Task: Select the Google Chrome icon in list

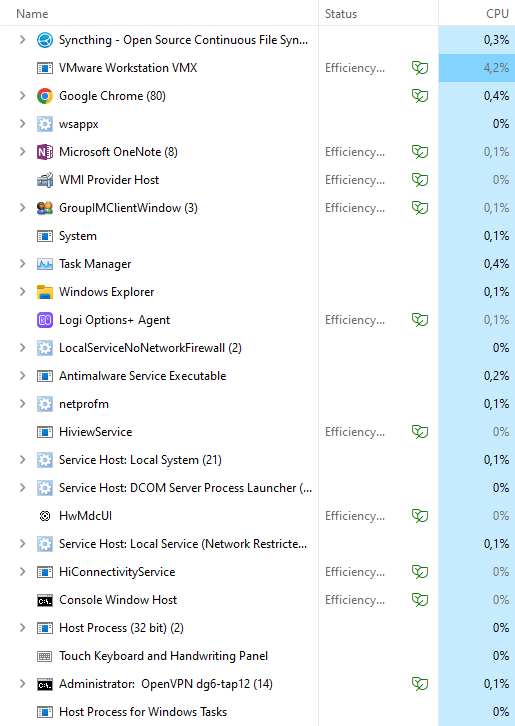Action: pyautogui.click(x=44, y=96)
